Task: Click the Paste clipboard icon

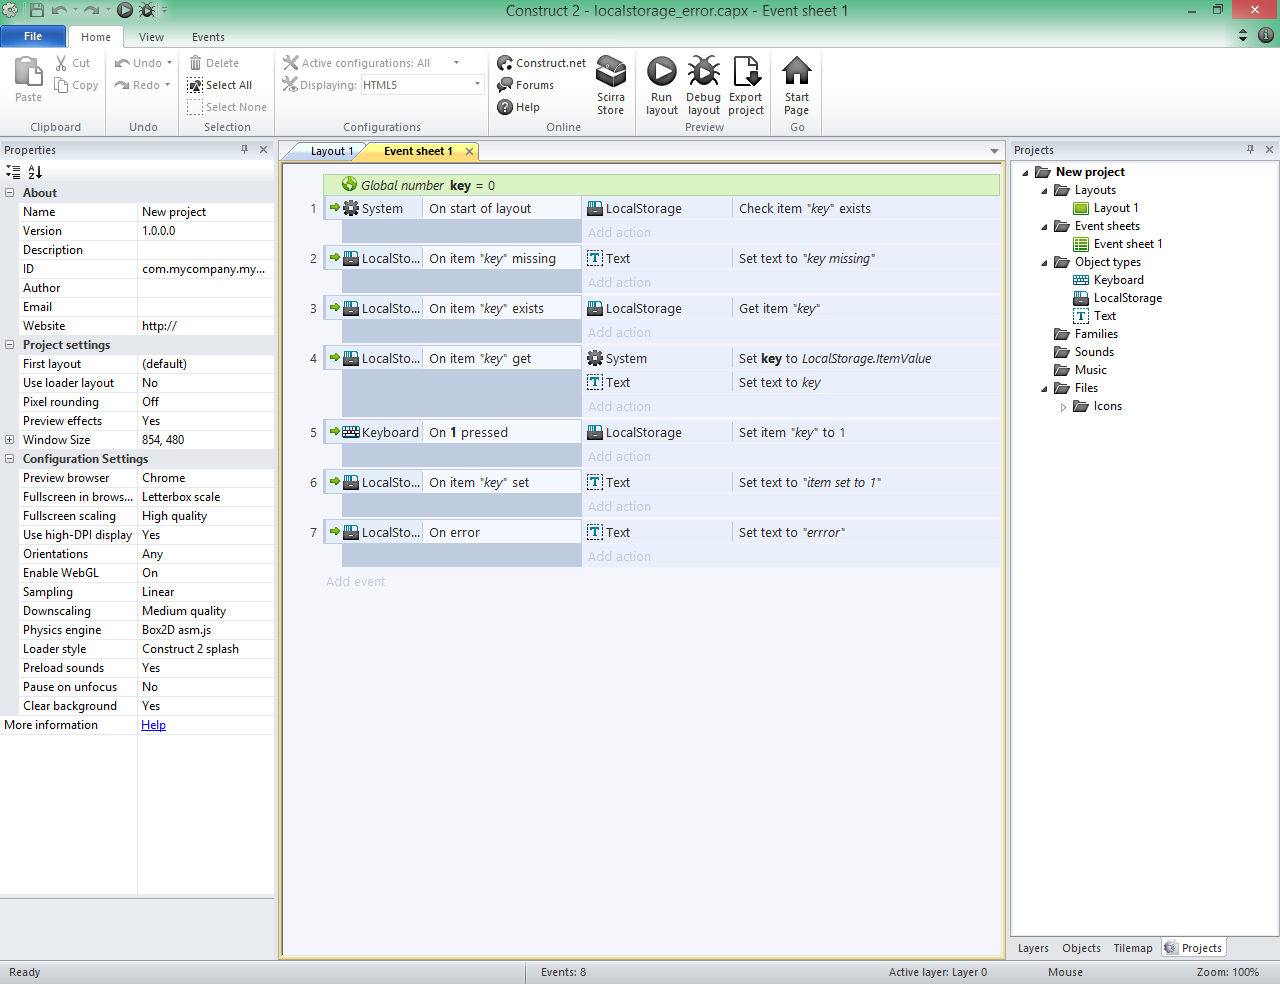Action: click(28, 71)
